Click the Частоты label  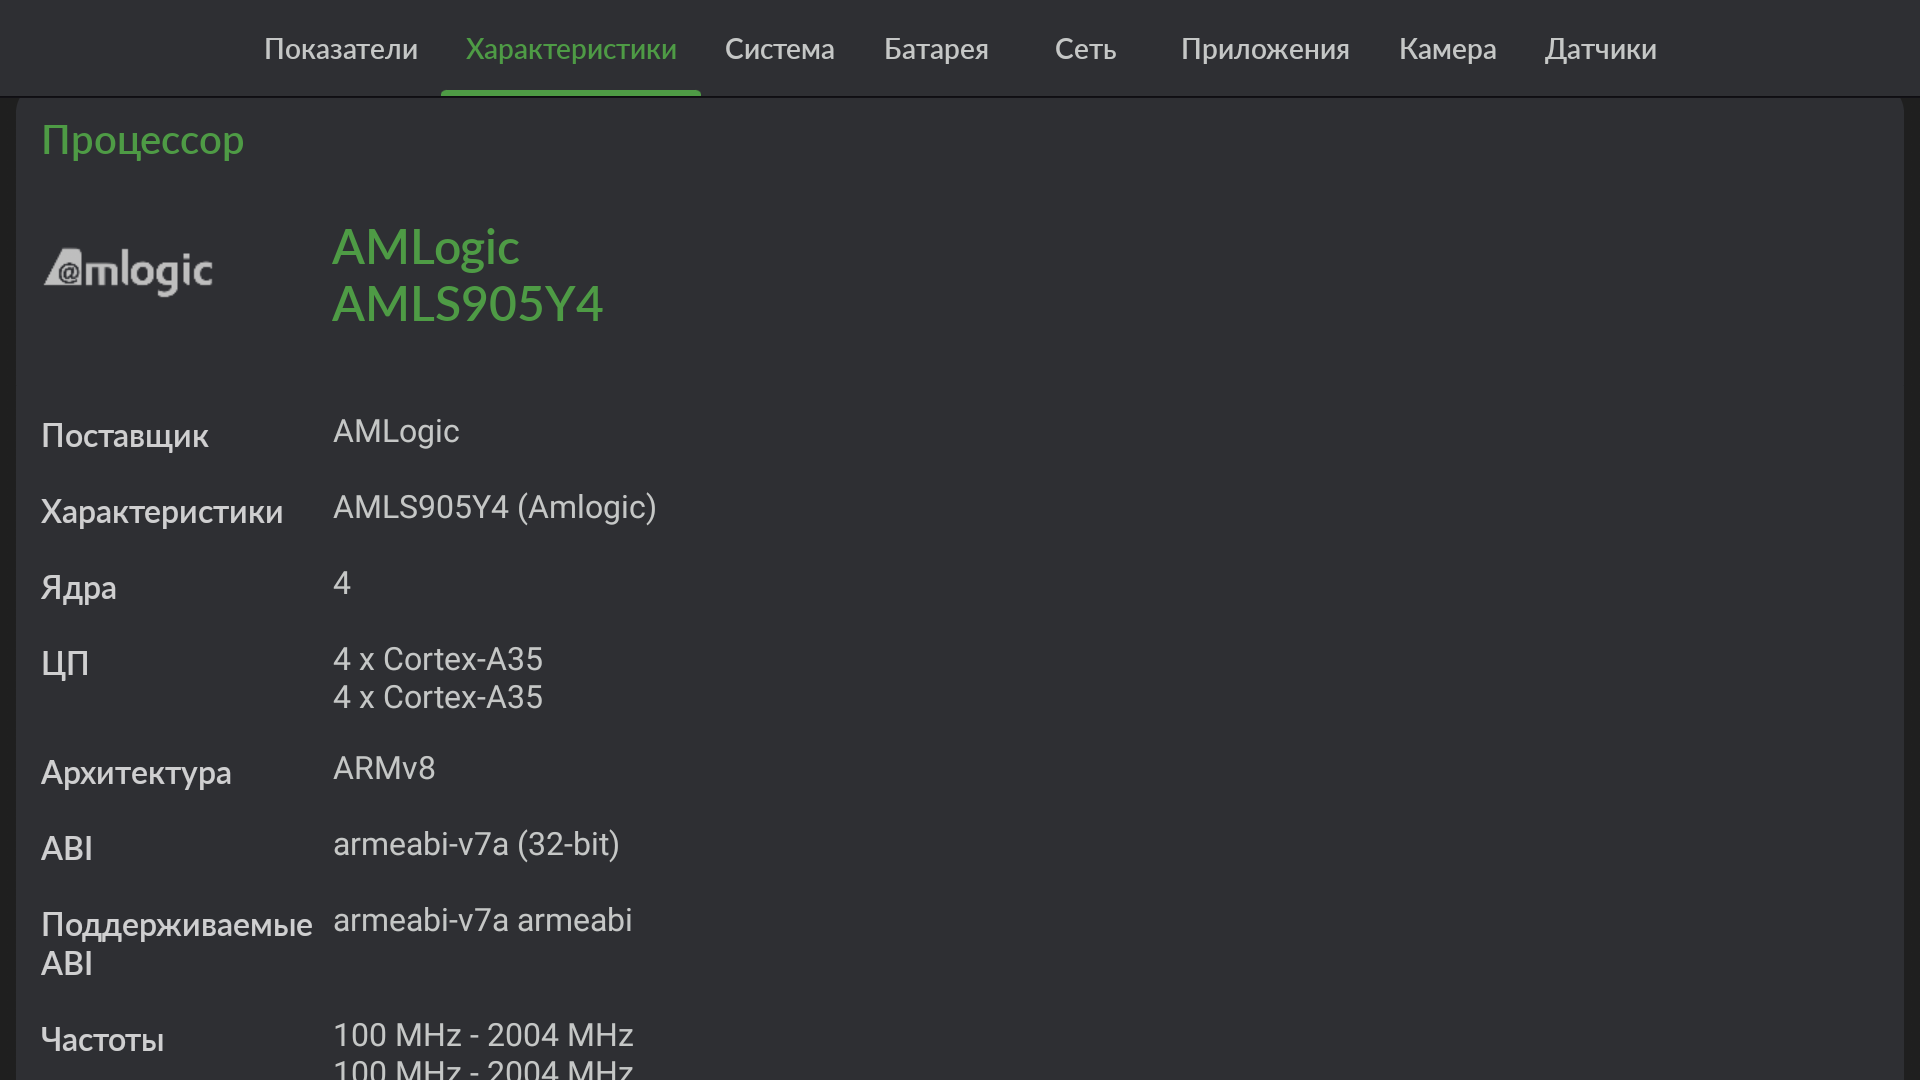102,1040
